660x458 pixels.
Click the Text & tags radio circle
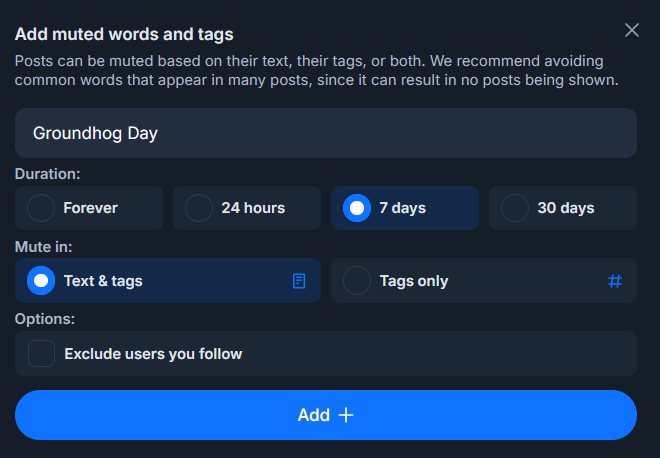pyautogui.click(x=41, y=281)
